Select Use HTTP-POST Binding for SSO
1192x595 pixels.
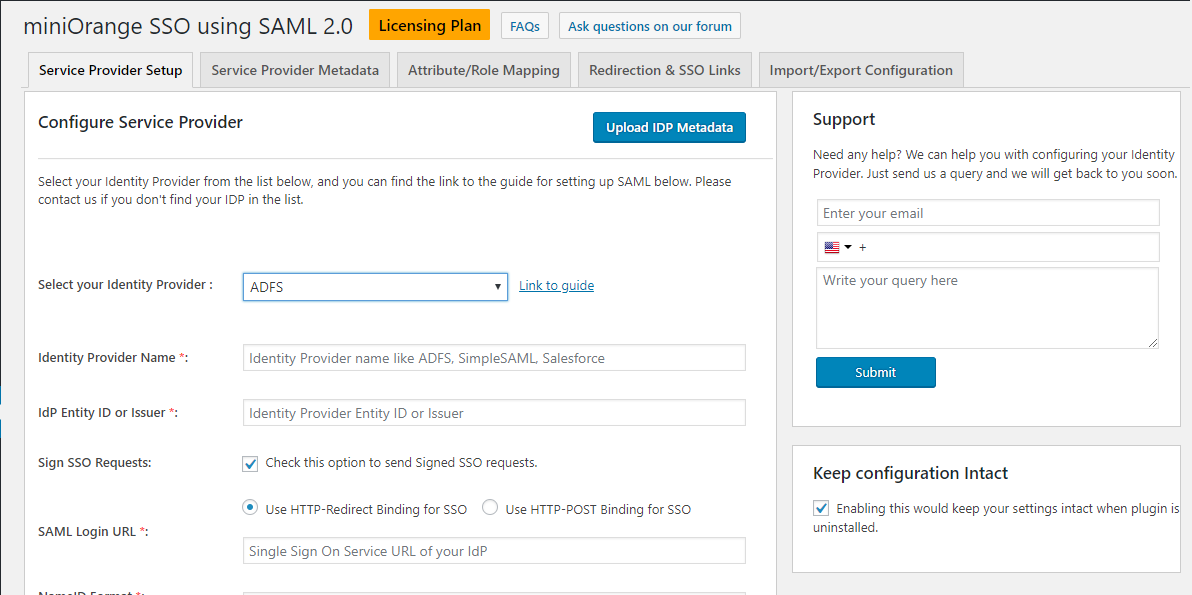point(490,508)
